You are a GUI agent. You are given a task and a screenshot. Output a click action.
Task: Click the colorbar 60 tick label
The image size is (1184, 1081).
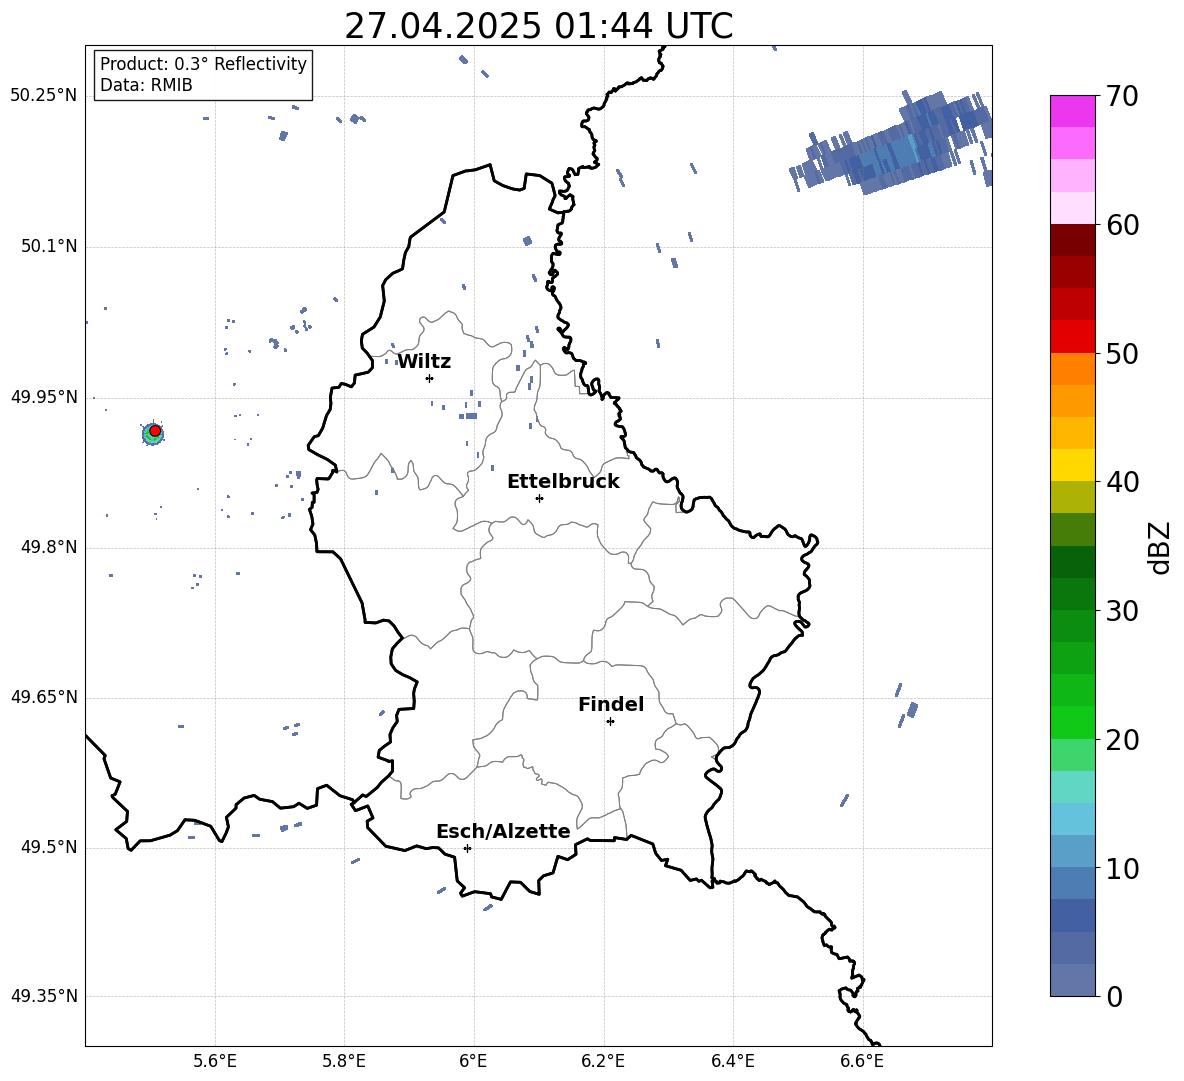coord(1122,225)
